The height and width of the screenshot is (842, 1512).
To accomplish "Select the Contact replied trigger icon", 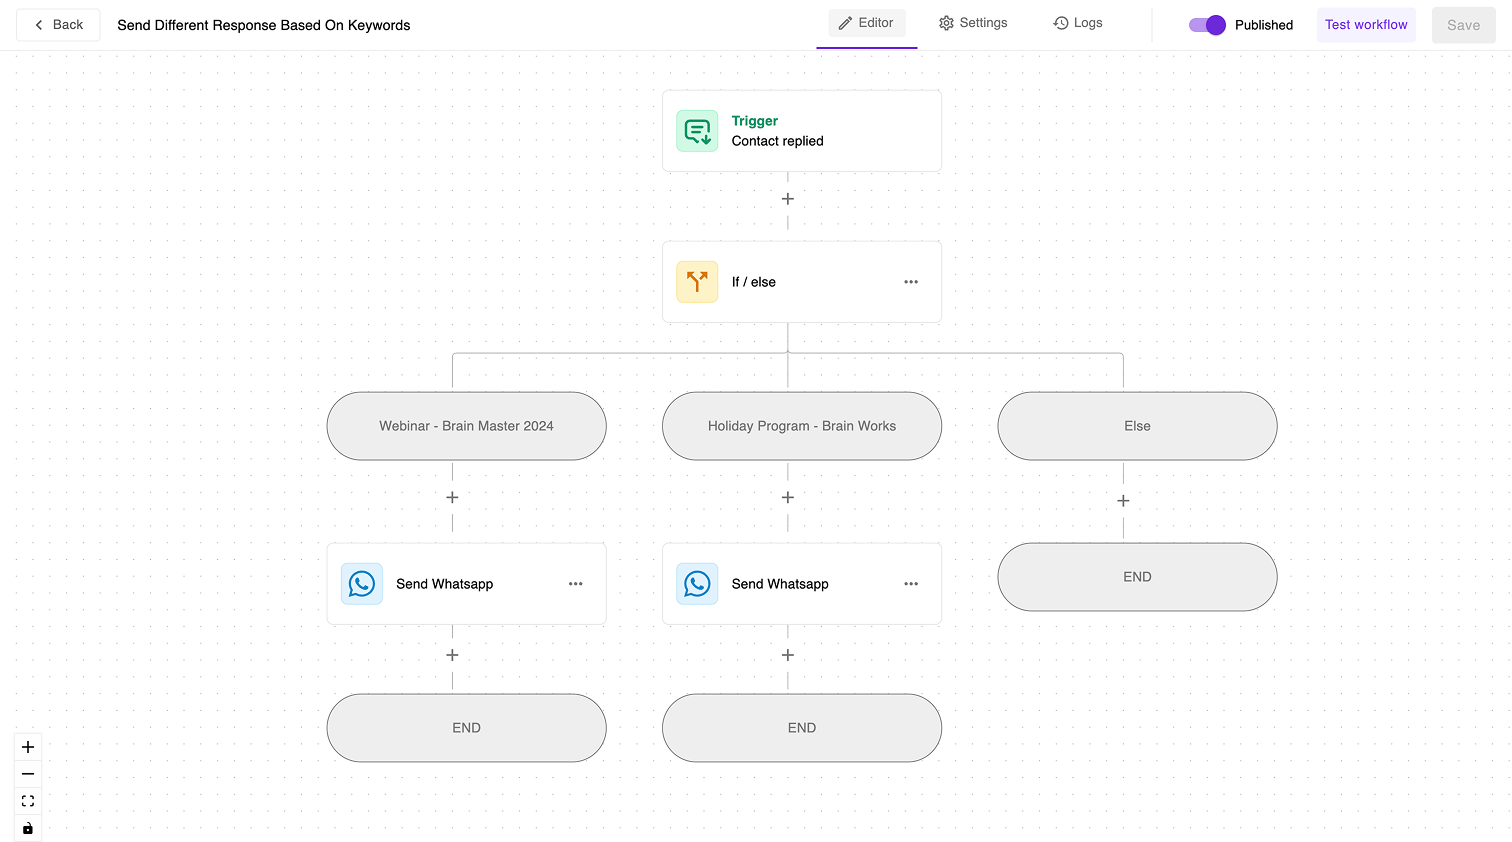I will [697, 130].
